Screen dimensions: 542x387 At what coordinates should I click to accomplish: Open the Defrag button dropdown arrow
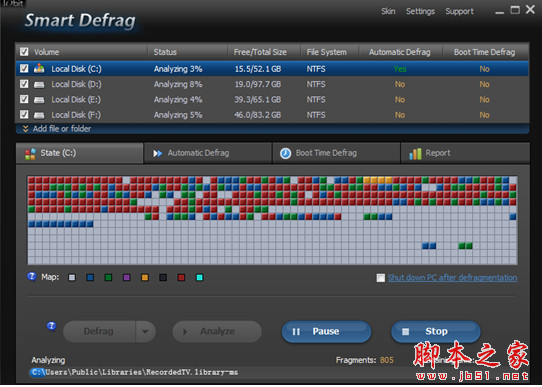click(145, 331)
